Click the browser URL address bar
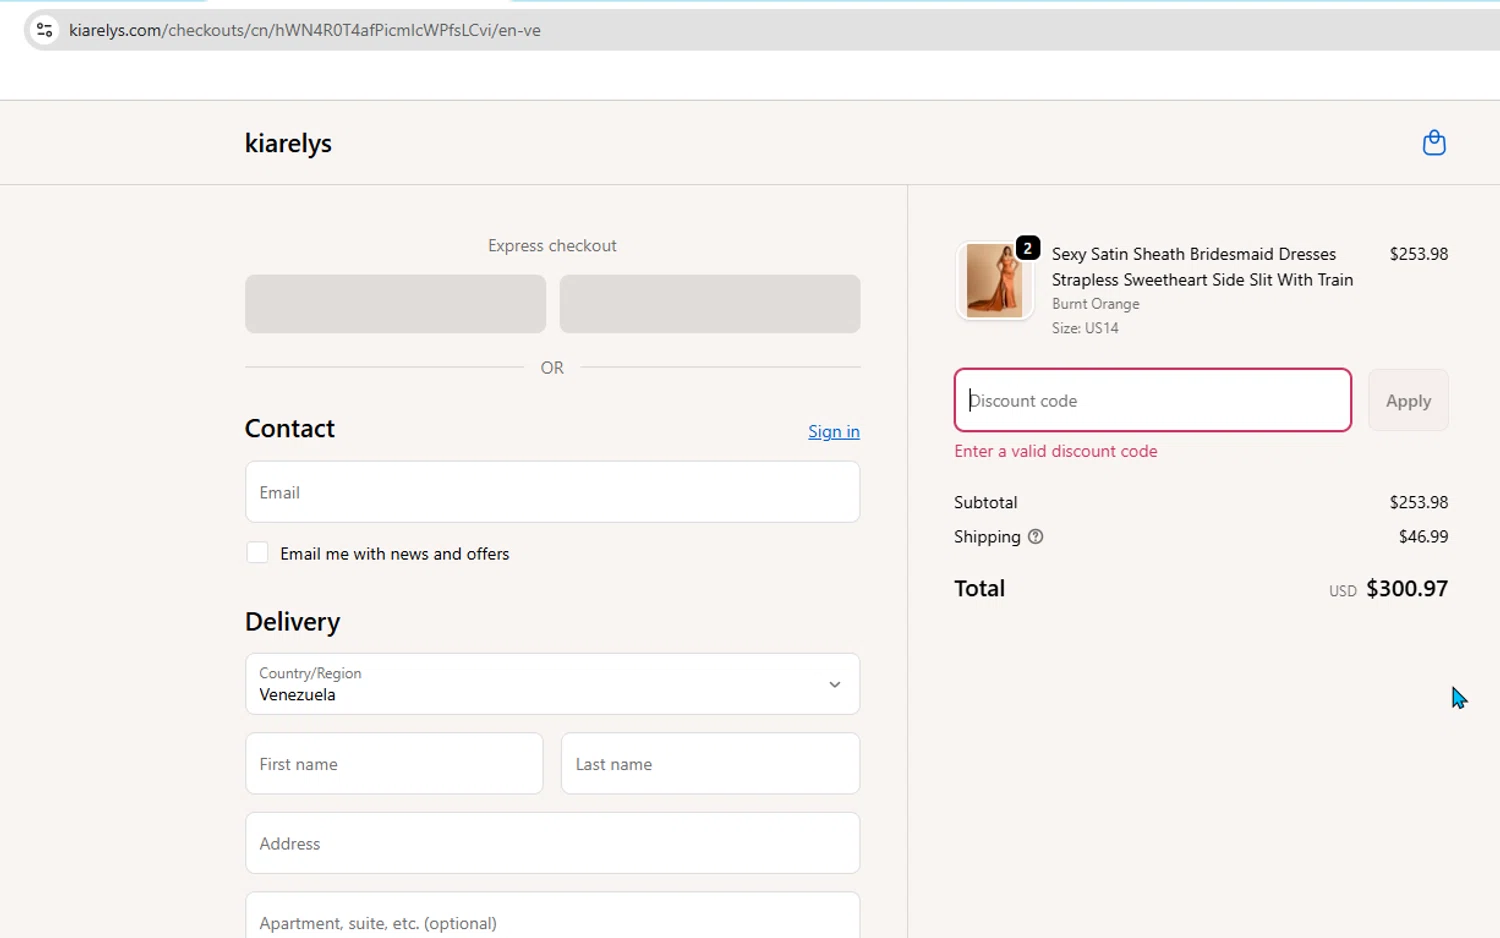 tap(700, 30)
